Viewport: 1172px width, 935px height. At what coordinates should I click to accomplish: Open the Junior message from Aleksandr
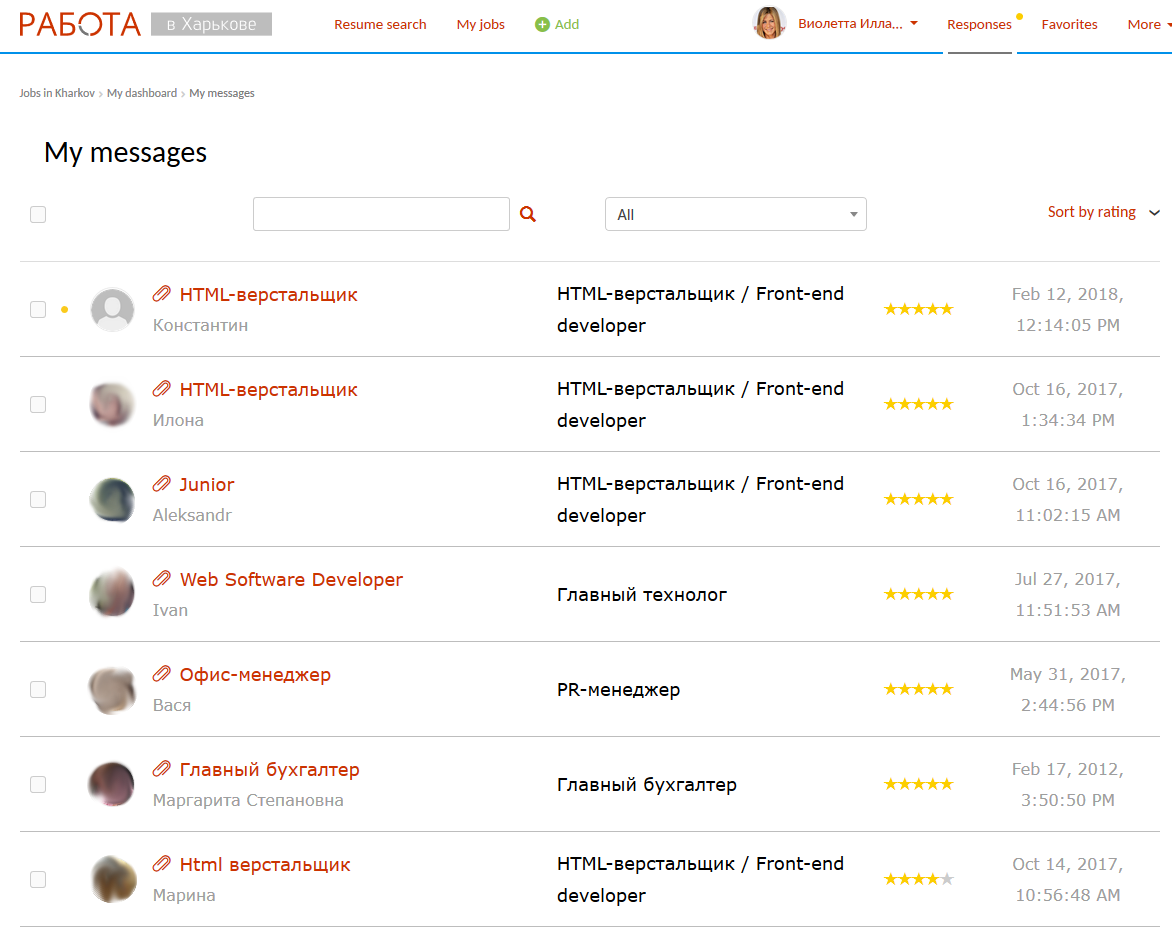coord(207,484)
